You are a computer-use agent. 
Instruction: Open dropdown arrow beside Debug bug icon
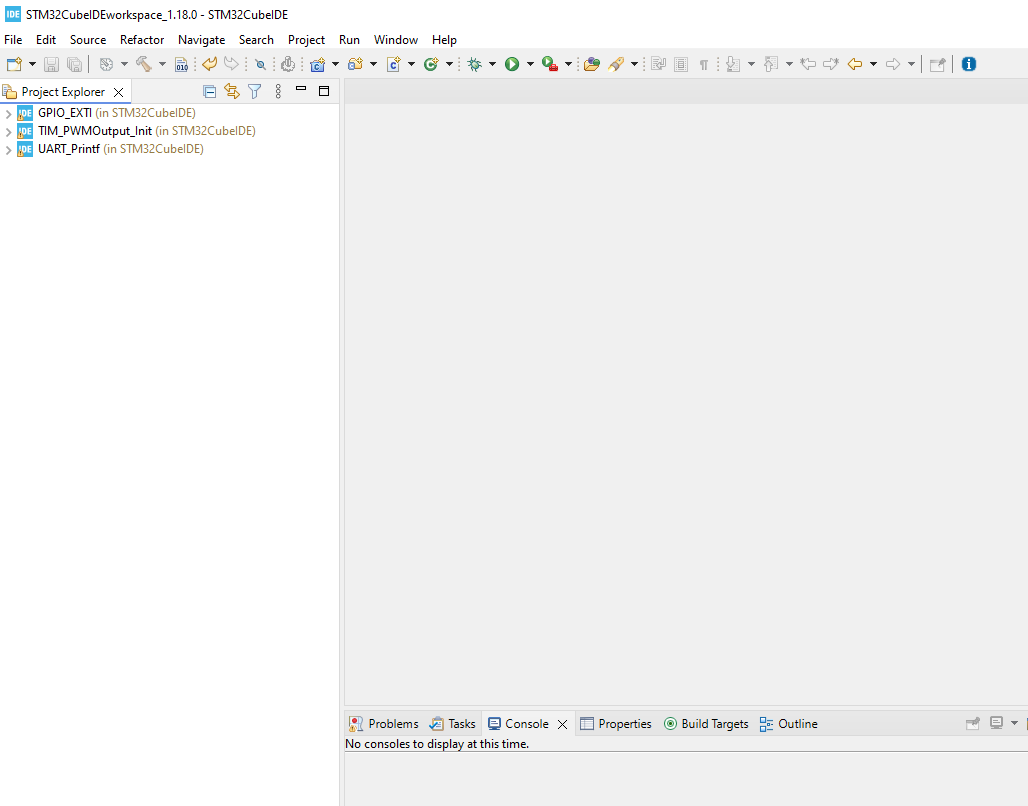(492, 64)
